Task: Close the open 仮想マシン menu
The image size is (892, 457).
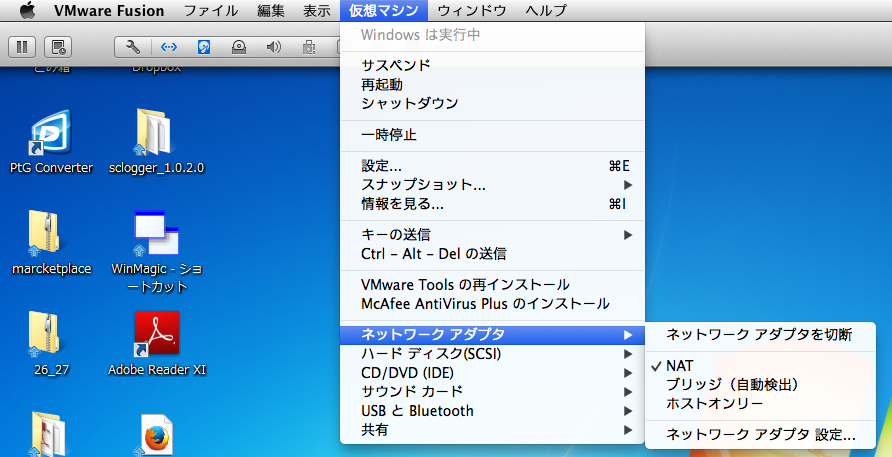Action: click(383, 10)
